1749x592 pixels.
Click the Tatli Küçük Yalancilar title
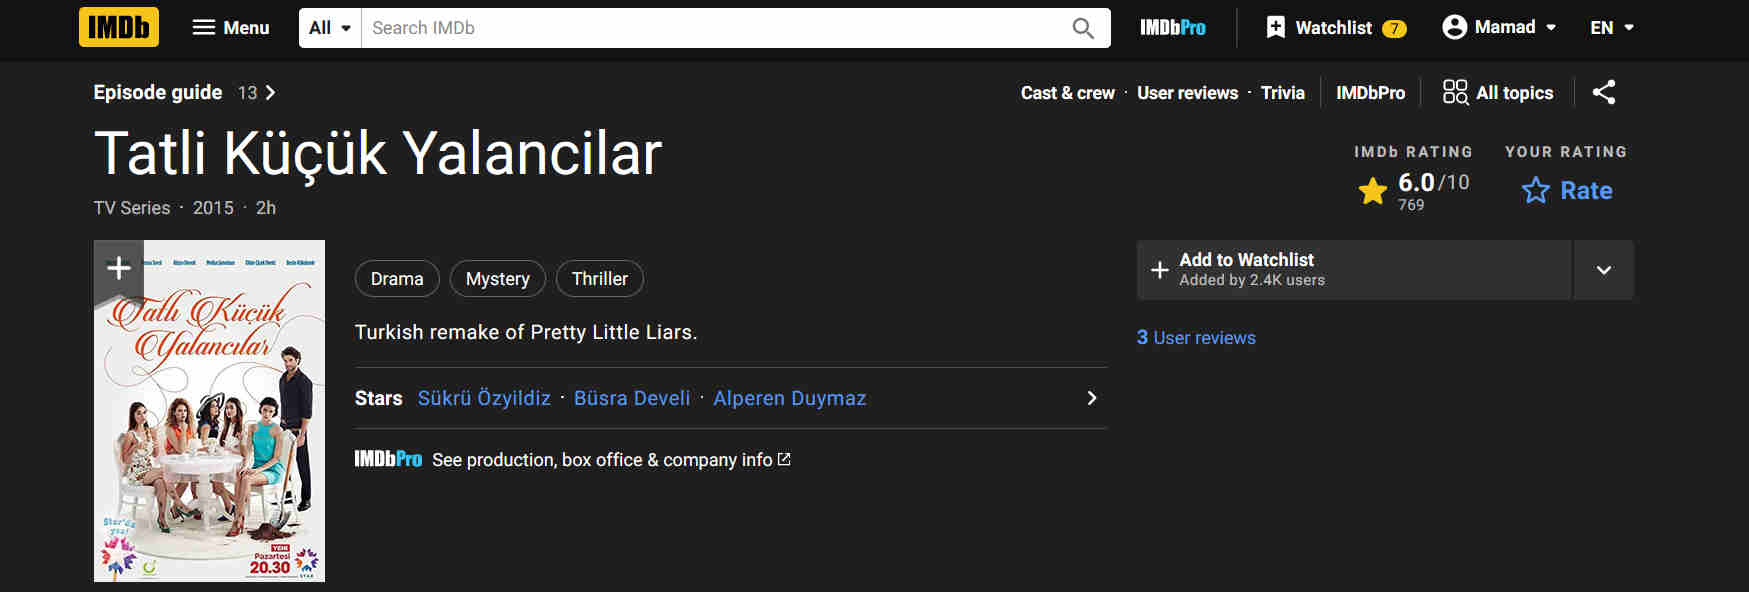tap(378, 154)
